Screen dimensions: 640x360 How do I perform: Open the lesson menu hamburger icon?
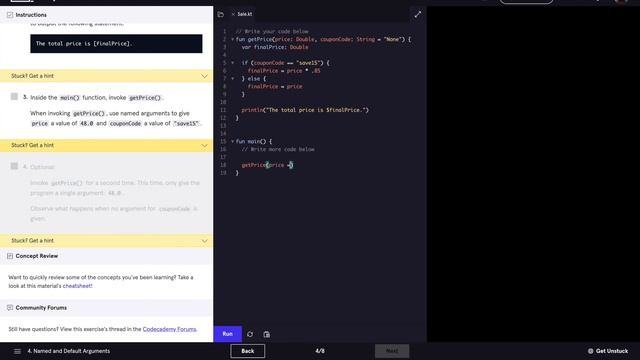[x=17, y=351]
